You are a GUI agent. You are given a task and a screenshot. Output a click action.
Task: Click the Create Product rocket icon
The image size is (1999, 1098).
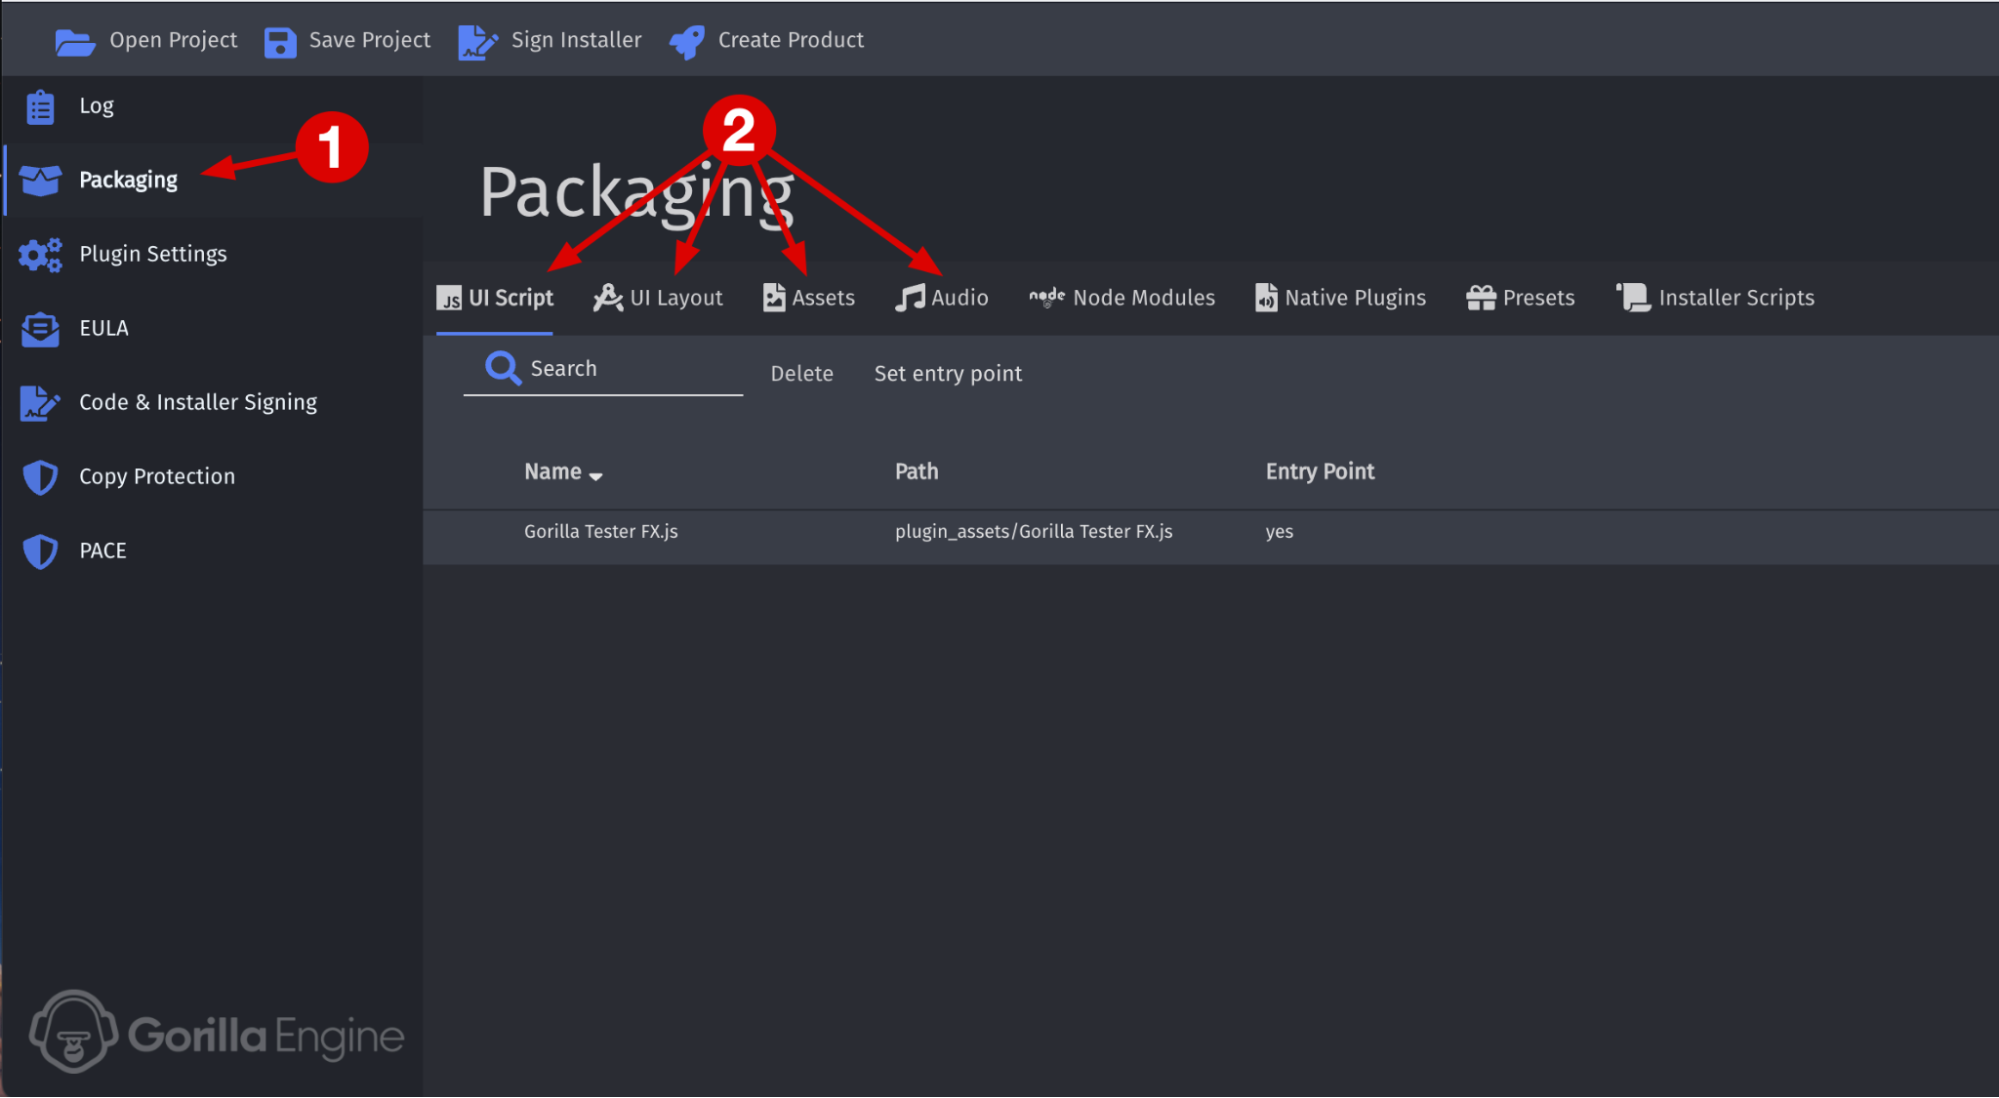pos(687,42)
